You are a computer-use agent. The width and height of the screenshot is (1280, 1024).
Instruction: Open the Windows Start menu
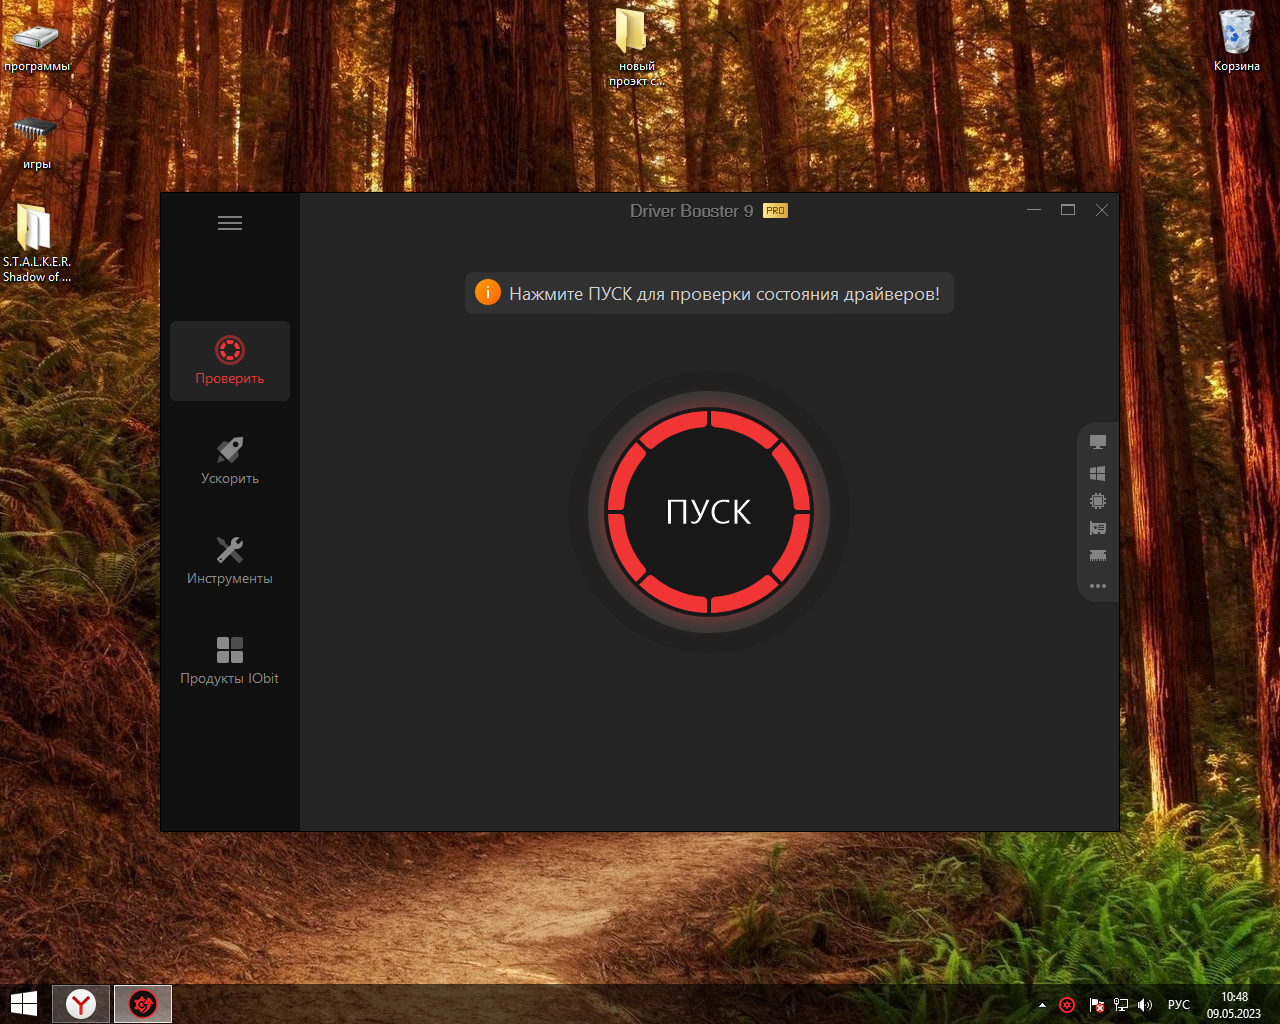(x=24, y=1004)
